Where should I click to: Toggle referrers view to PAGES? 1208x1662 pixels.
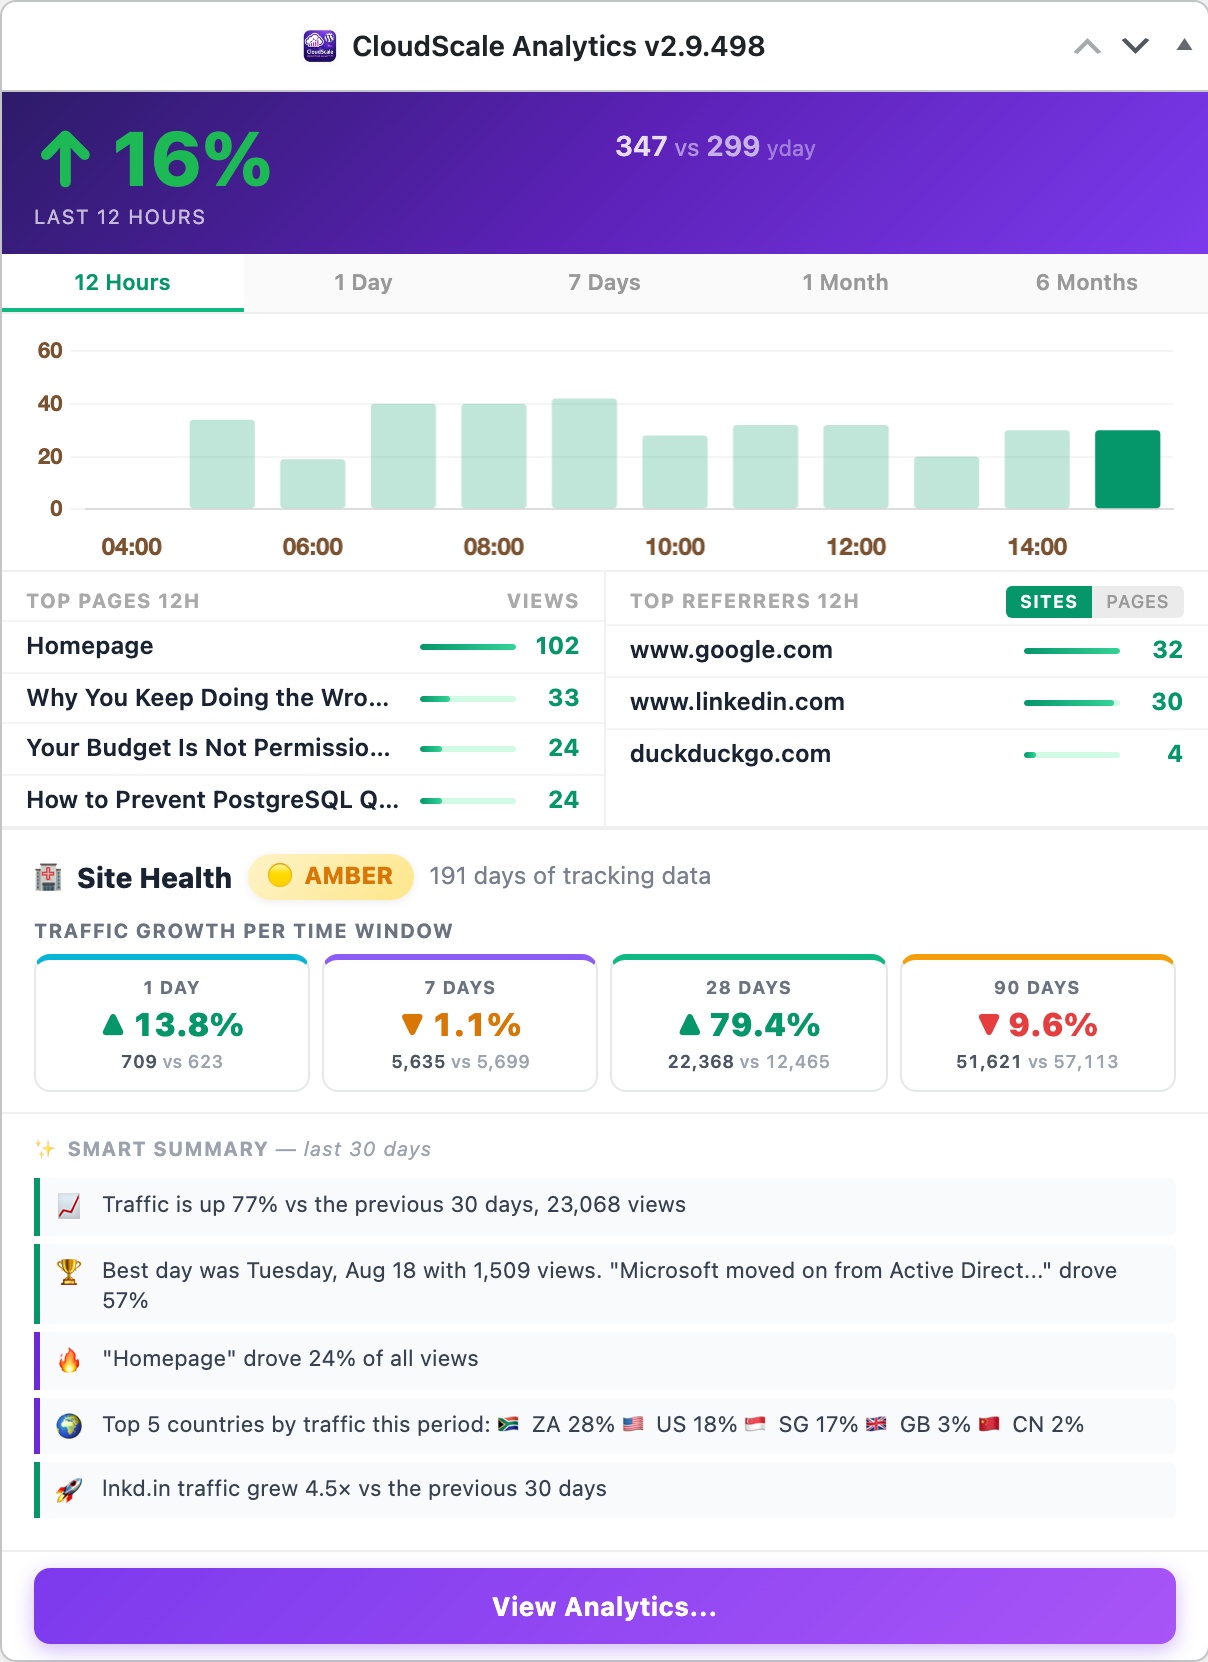(1137, 602)
